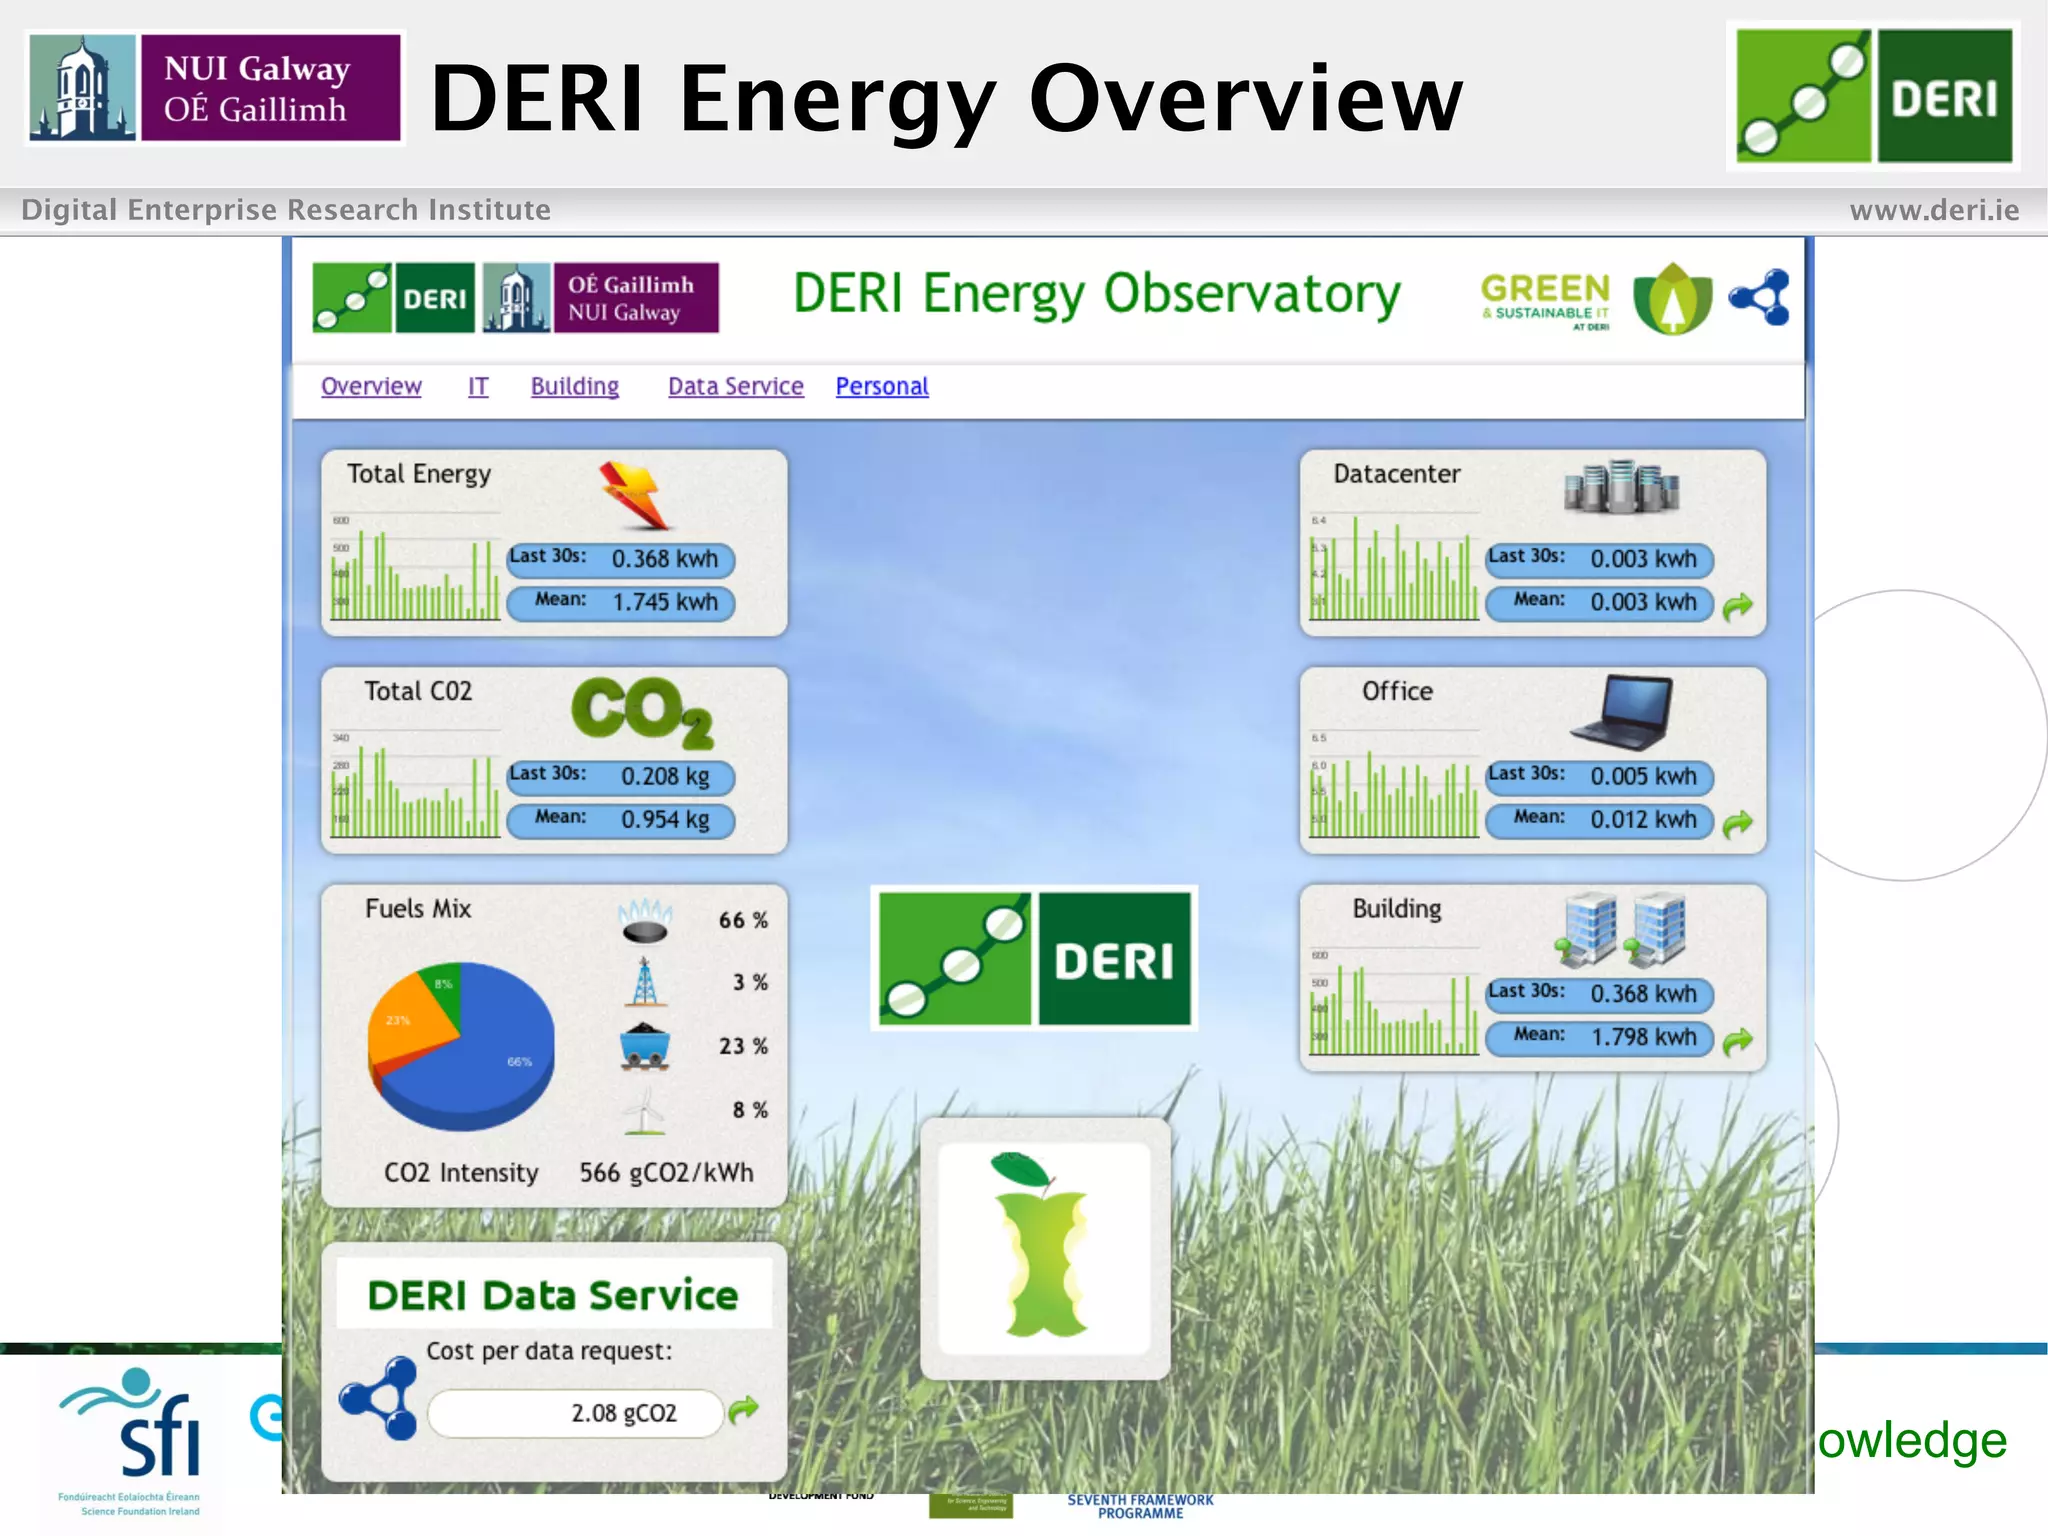The width and height of the screenshot is (2048, 1536).
Task: Click the green apple core image
Action: [1045, 1248]
